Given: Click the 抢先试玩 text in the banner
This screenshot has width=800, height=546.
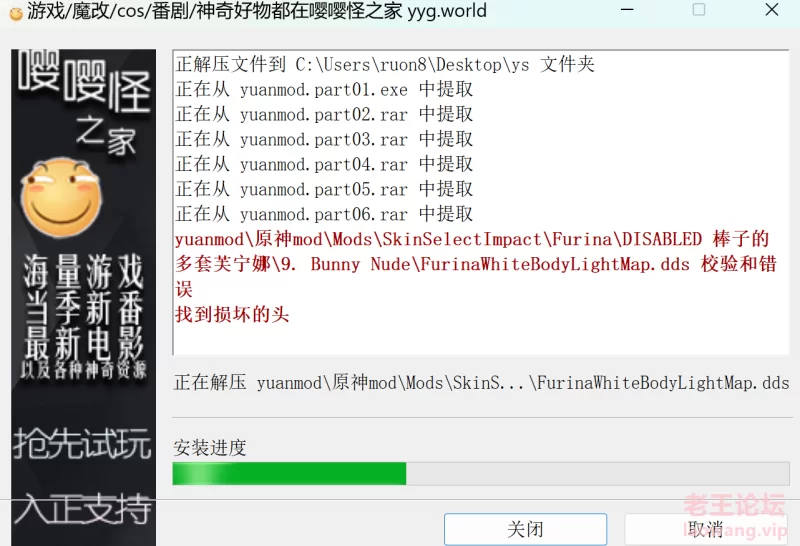Looking at the screenshot, I should pos(83,442).
